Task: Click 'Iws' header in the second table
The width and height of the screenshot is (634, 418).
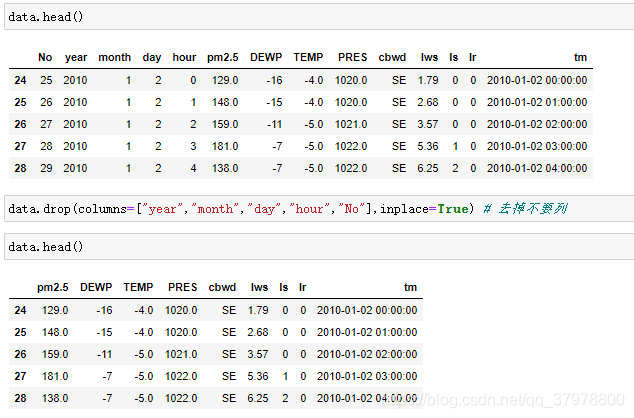Action: (260, 287)
